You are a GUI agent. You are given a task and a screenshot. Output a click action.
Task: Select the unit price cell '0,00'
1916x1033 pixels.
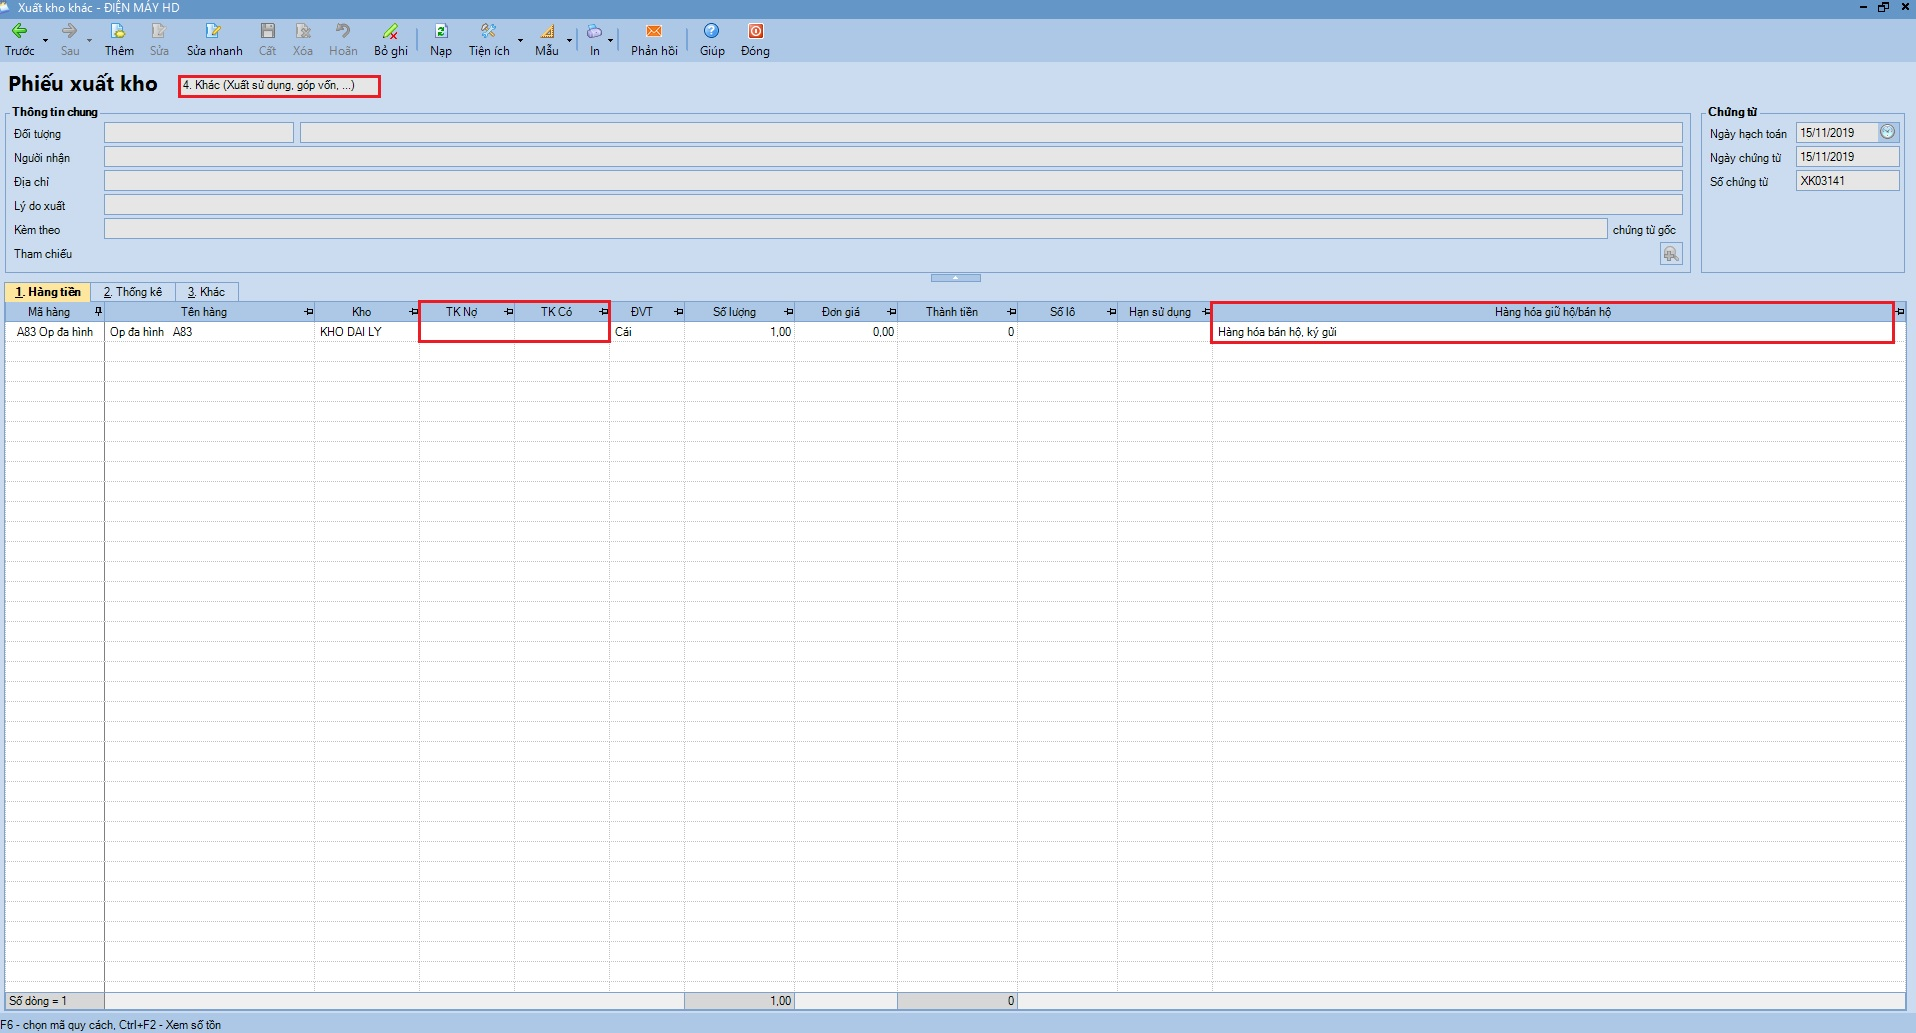(x=846, y=332)
